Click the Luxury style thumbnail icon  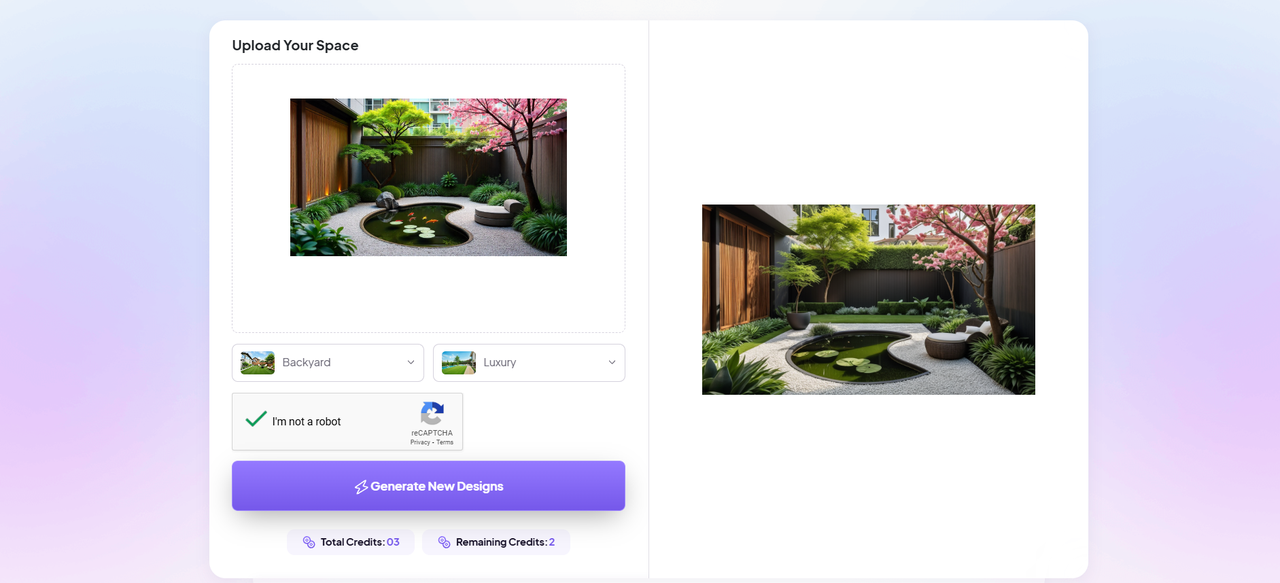click(x=458, y=362)
